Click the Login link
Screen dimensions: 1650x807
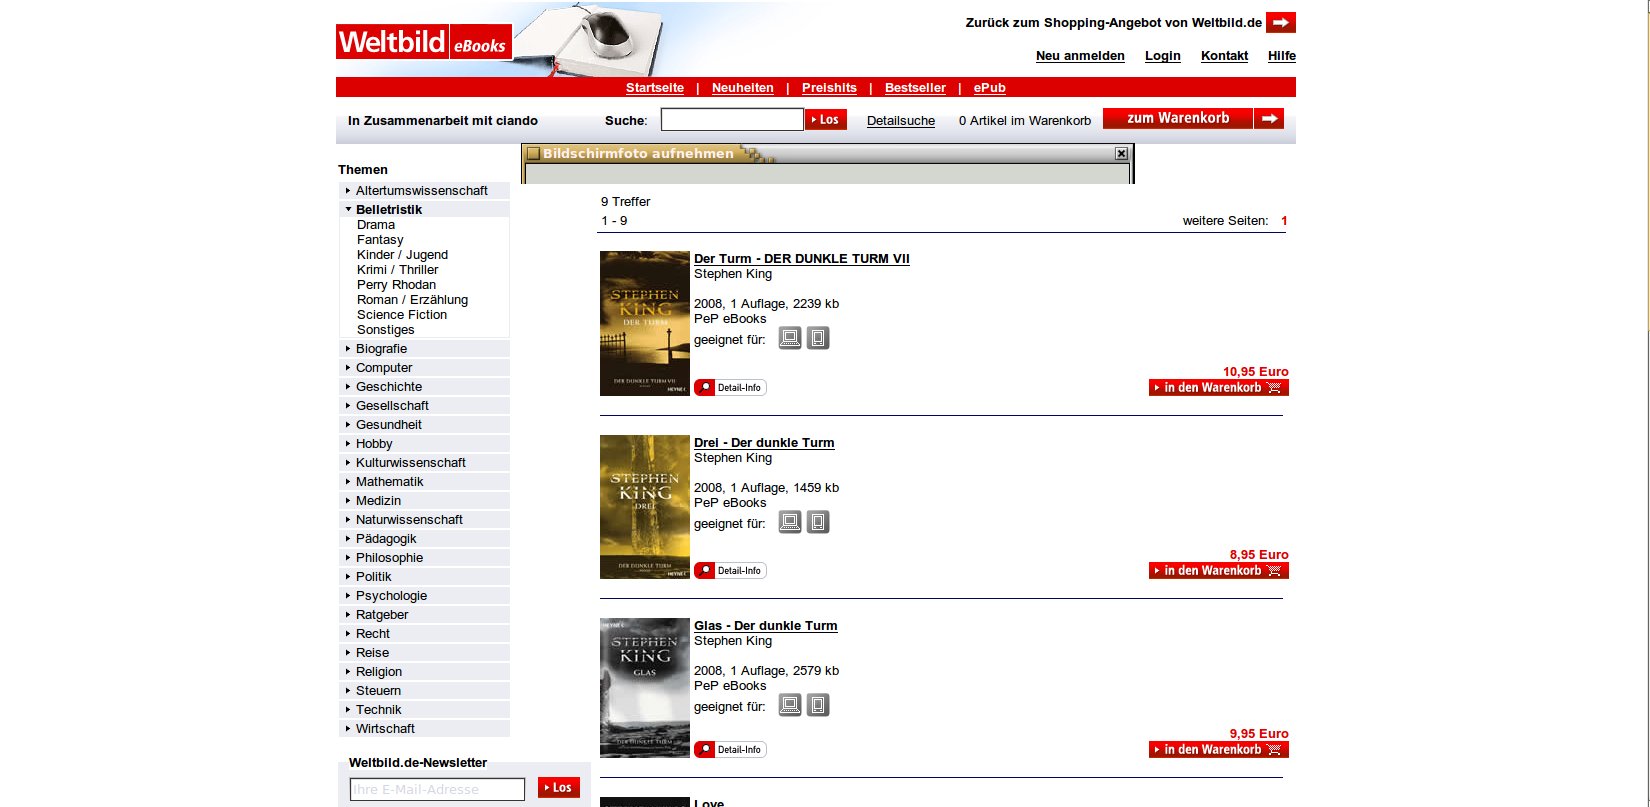click(1163, 56)
